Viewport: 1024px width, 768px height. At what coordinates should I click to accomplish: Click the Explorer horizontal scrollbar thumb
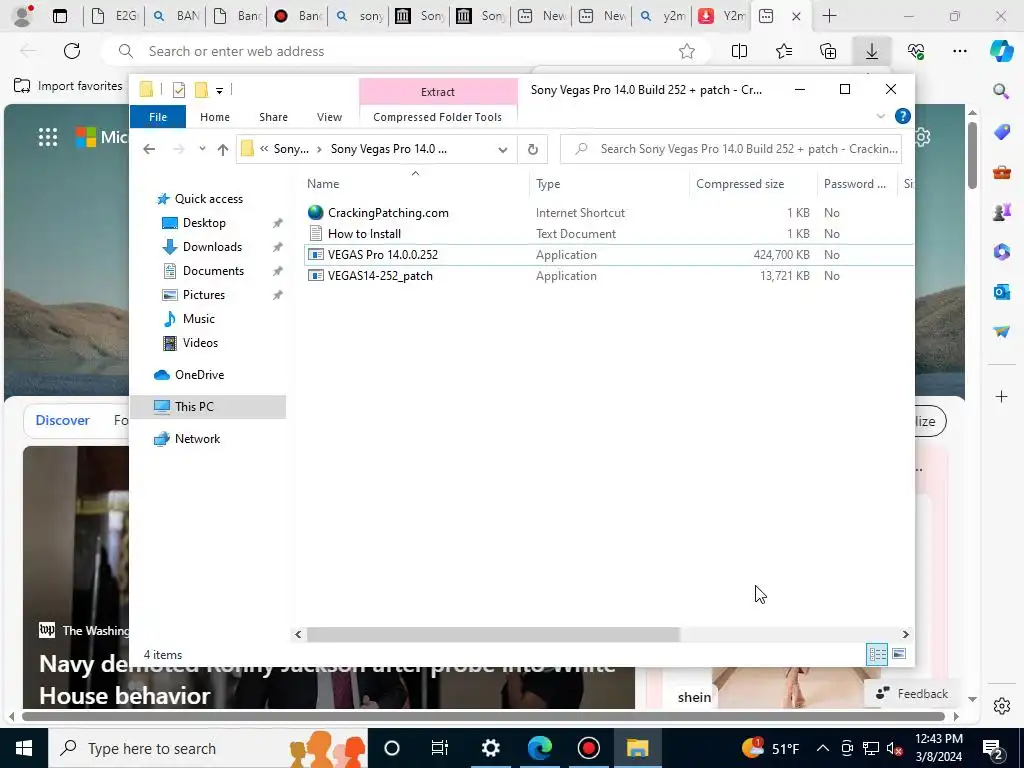[493, 634]
